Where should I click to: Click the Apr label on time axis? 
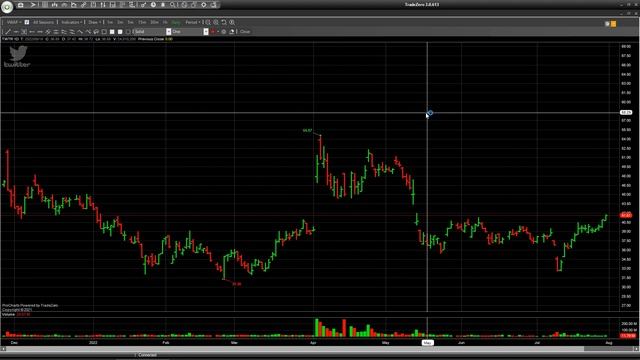click(313, 343)
